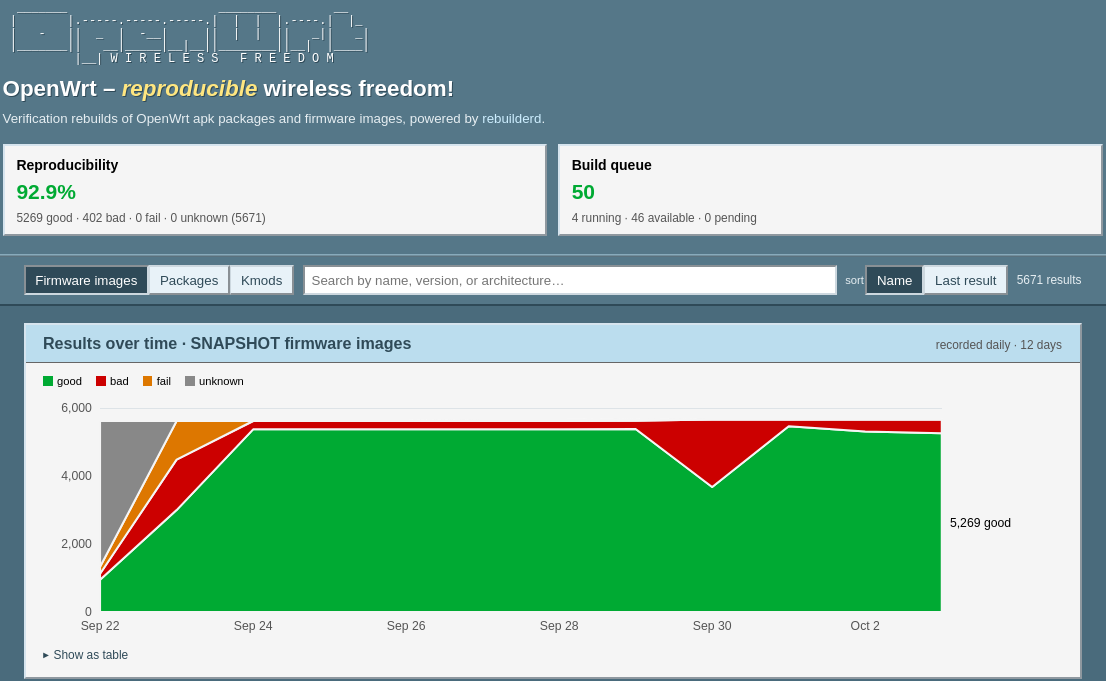Click the orange fail legend swatch
This screenshot has width=1106, height=681.
click(x=147, y=381)
